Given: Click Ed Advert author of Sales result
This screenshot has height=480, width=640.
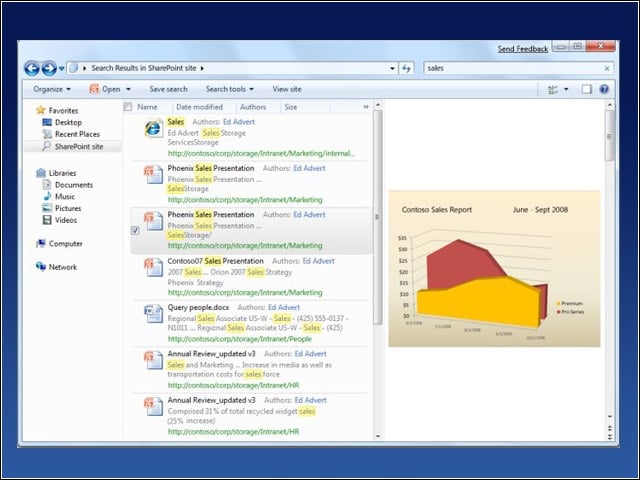Looking at the screenshot, I should click(x=239, y=122).
